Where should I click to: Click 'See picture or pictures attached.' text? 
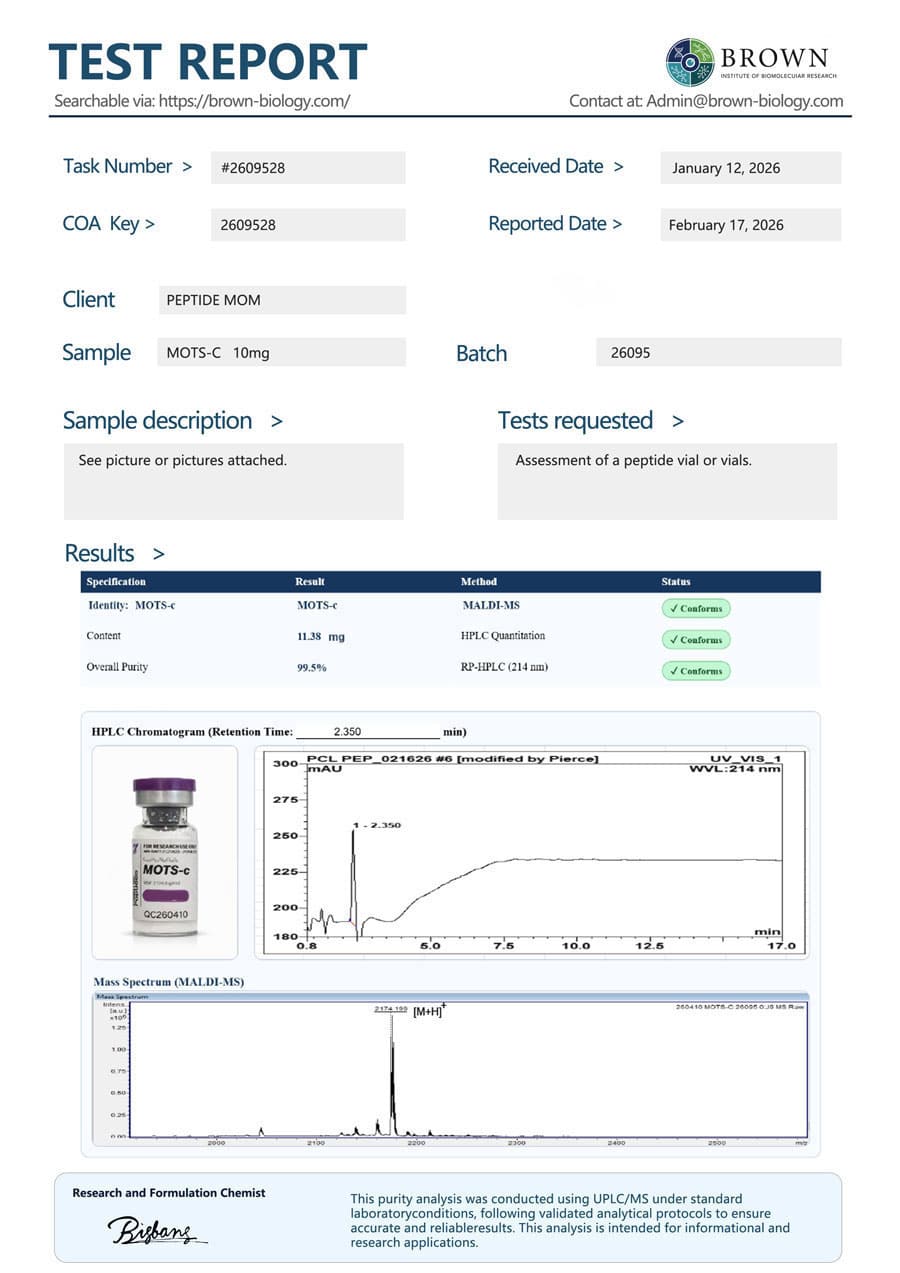pos(183,461)
